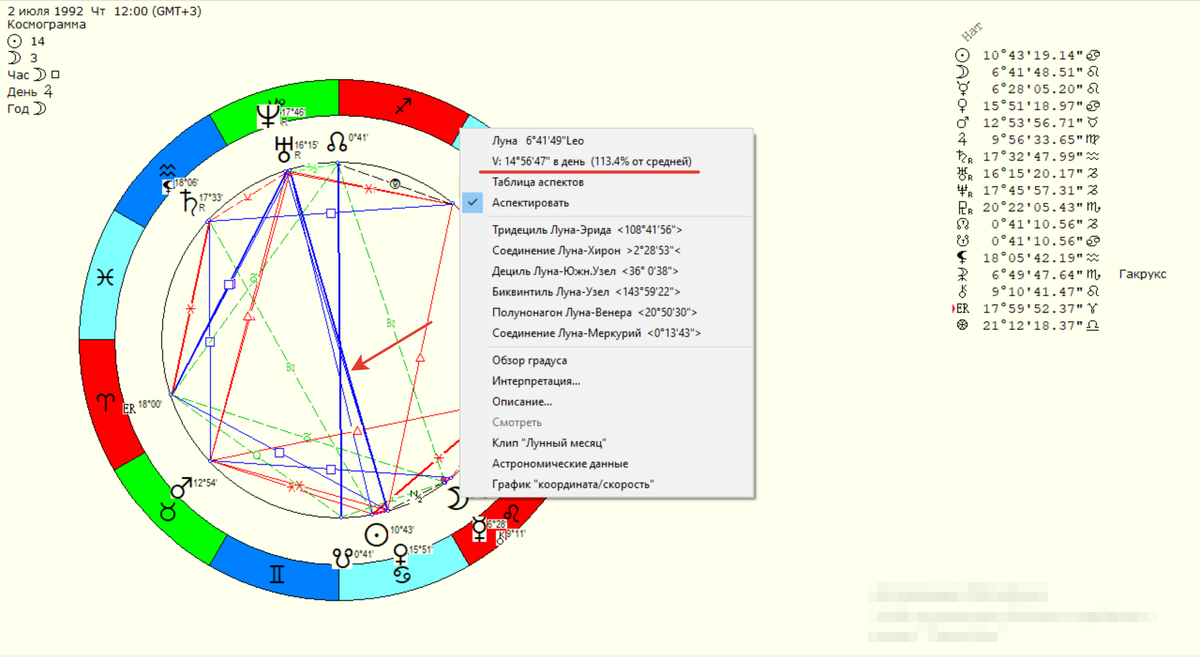The width and height of the screenshot is (1200, 657).
Task: Click the Cancer sign in the zodiac ring
Action: pyautogui.click(x=401, y=574)
